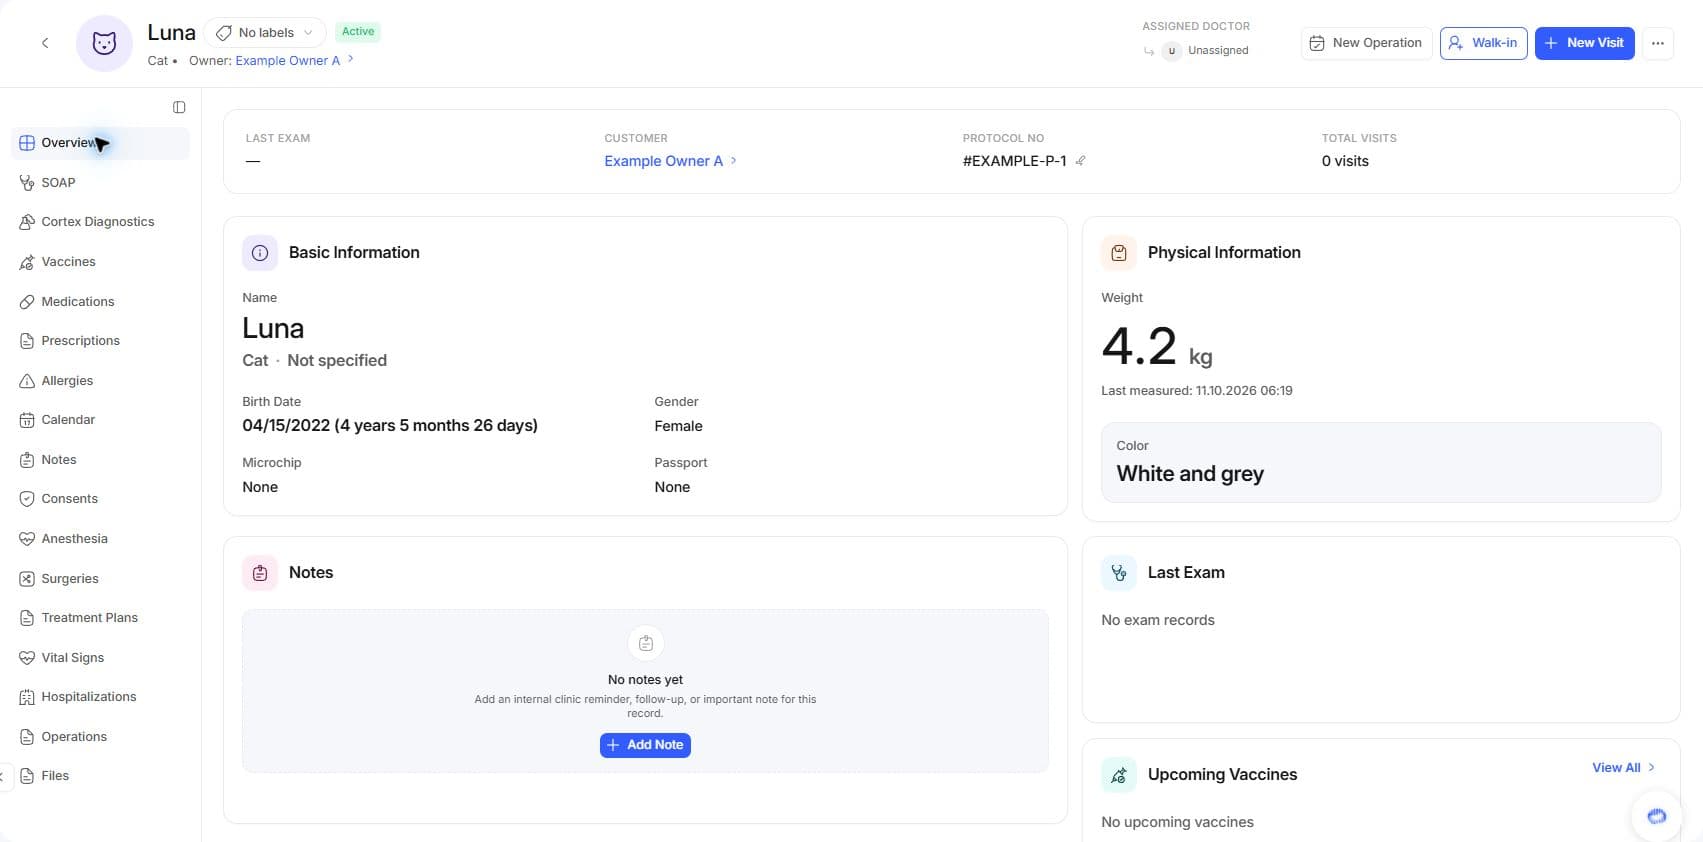Open the more options ellipsis menu
This screenshot has width=1703, height=842.
coord(1658,43)
